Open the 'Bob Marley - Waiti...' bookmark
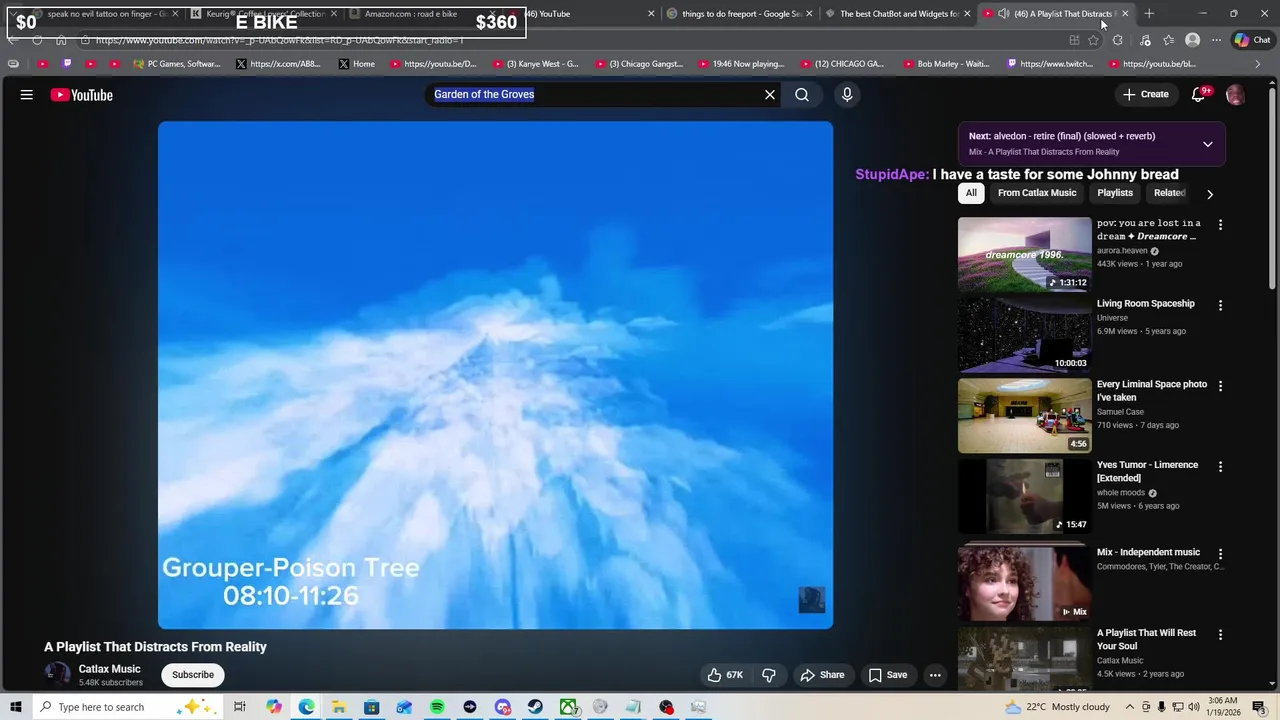1280x720 pixels. click(x=945, y=64)
